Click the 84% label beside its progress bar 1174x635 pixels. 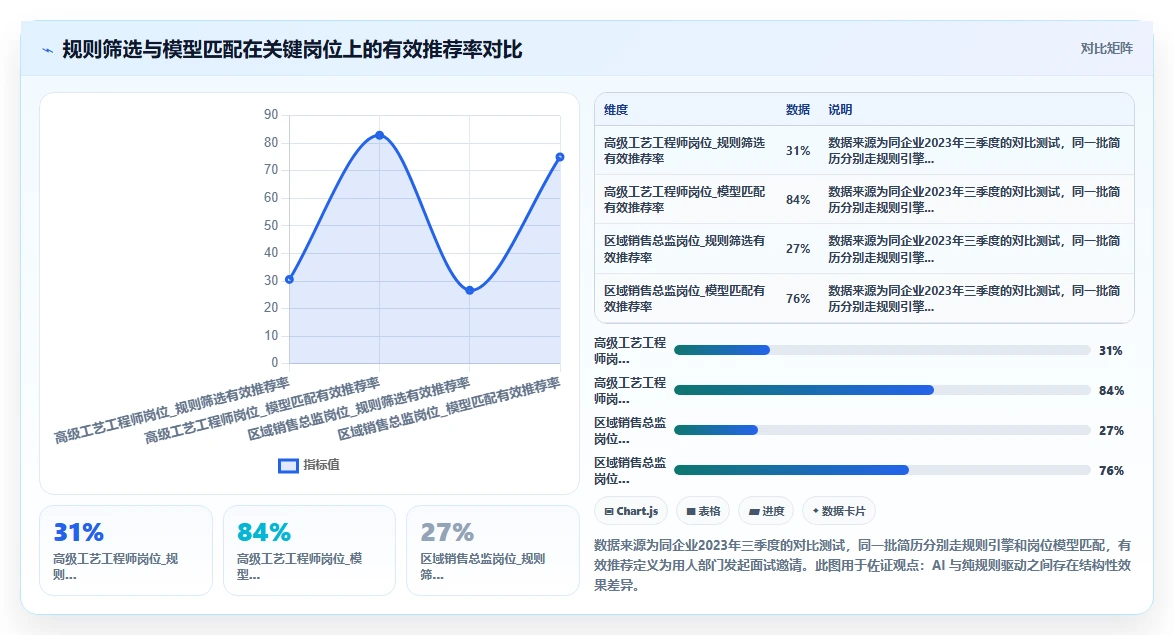(x=1111, y=391)
